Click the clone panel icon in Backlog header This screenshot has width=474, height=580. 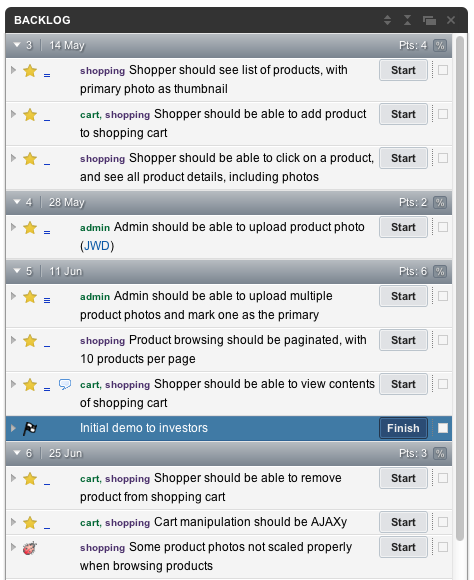pyautogui.click(x=429, y=20)
